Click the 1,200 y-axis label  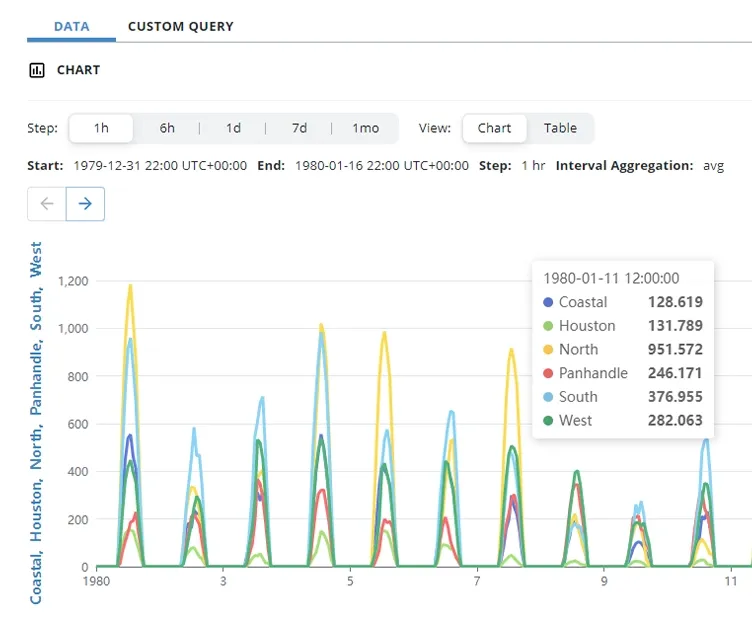[x=73, y=281]
